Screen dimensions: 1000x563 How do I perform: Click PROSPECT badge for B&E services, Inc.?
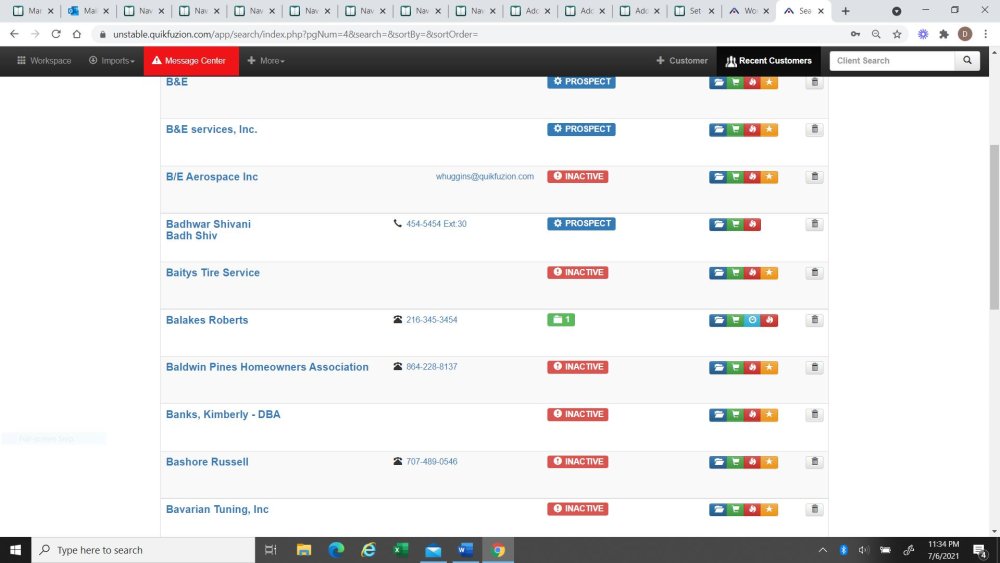[x=581, y=129]
